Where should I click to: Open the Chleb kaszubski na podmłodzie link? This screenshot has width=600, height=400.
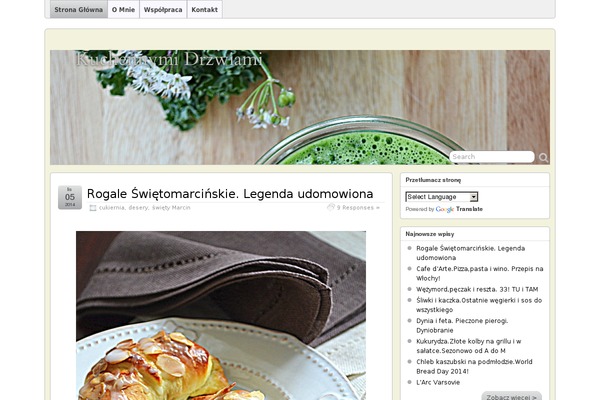474,366
